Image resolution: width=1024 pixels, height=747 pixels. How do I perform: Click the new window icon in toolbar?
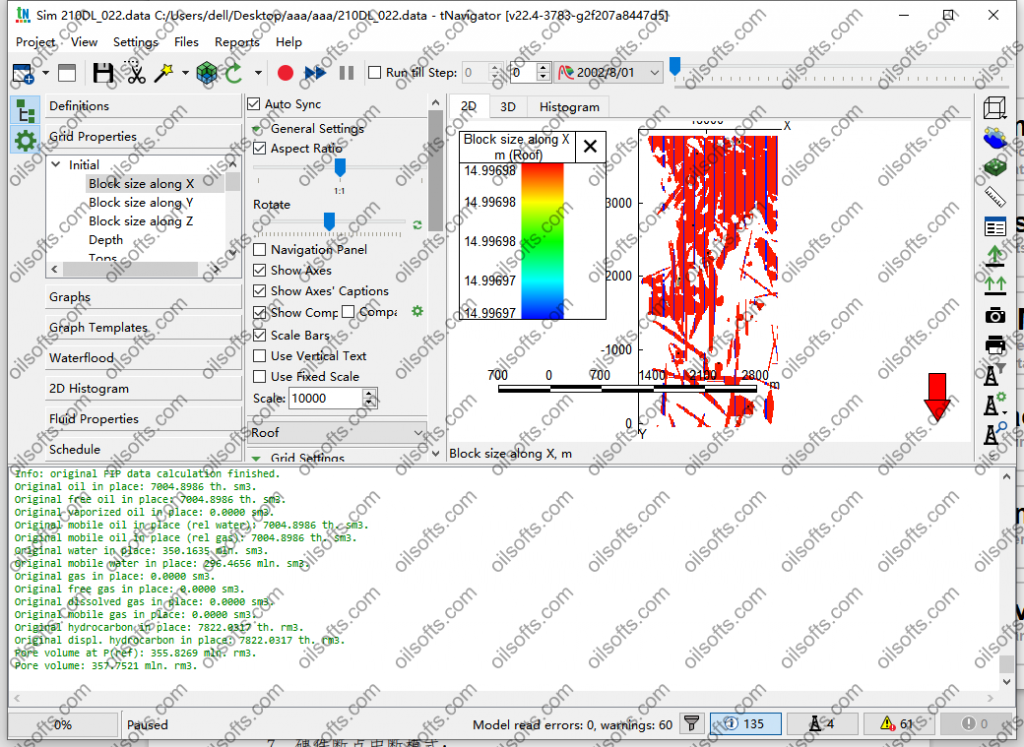coord(24,73)
